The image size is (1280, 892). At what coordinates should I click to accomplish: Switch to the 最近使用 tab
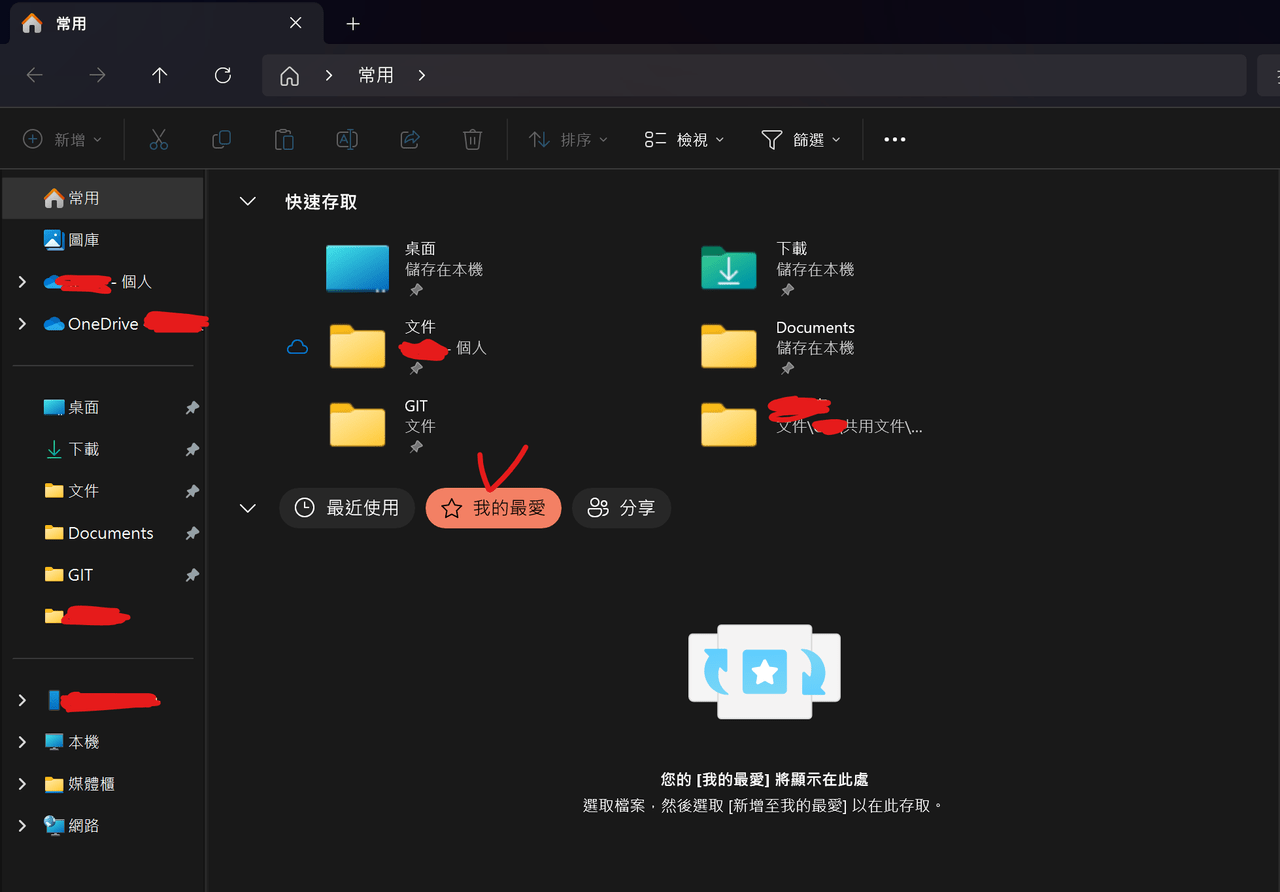tap(347, 508)
